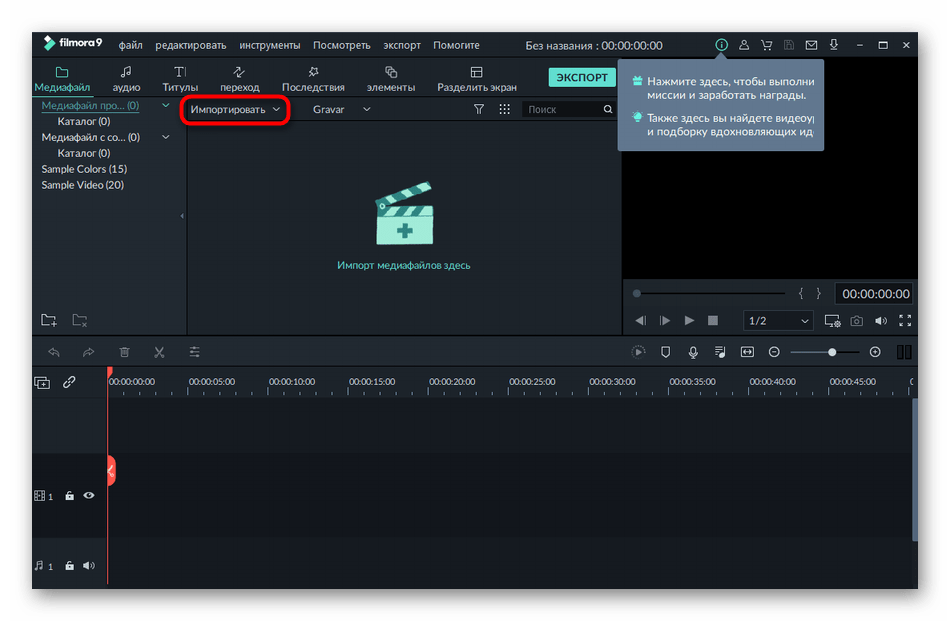The width and height of the screenshot is (950, 621).
Task: Click the Импорт медиафайлов здесь link
Action: click(x=403, y=265)
